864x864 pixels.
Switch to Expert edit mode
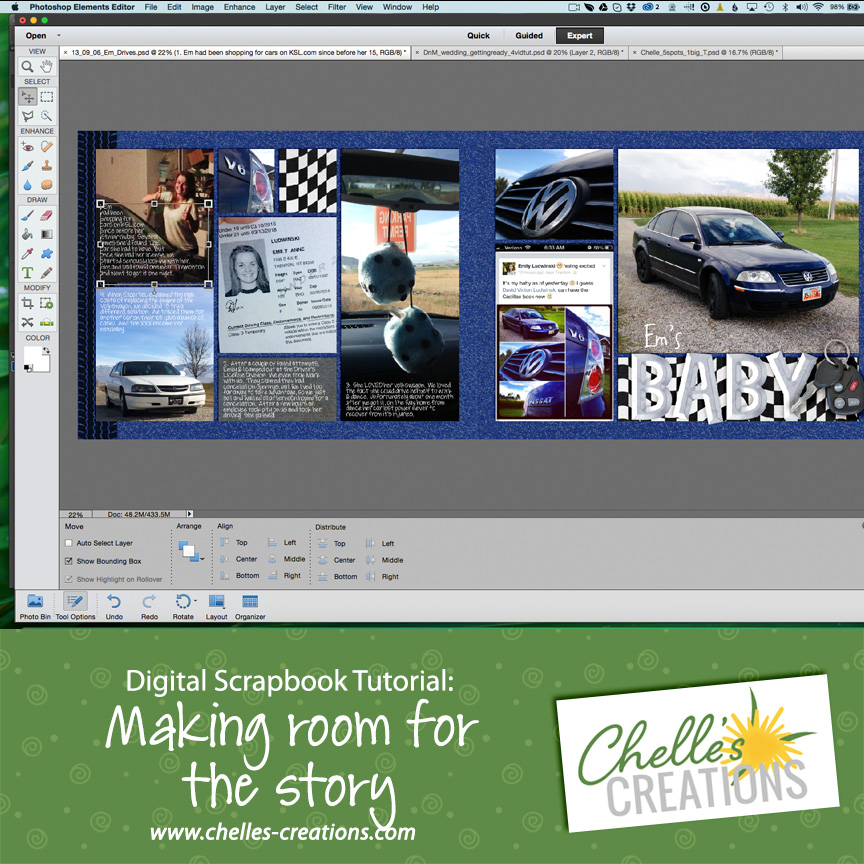click(x=580, y=35)
